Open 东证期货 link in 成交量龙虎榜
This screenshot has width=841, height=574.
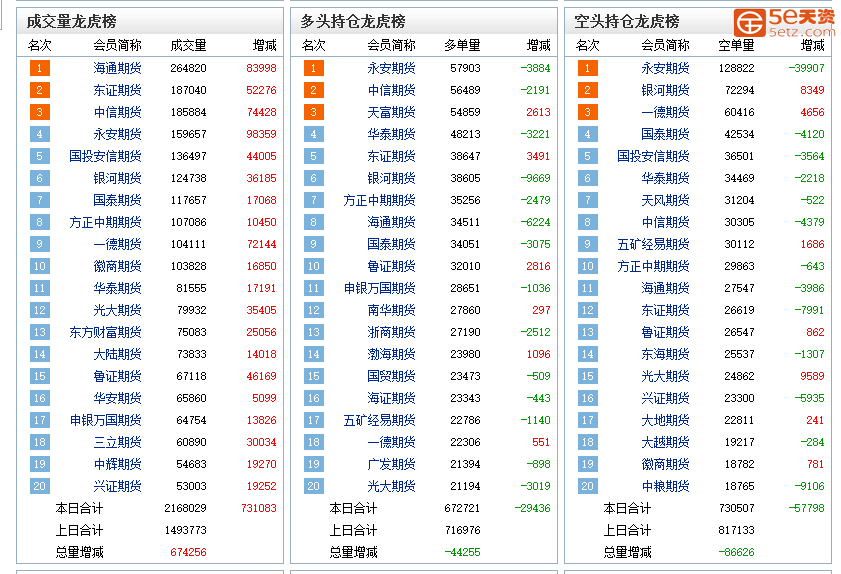coord(117,90)
